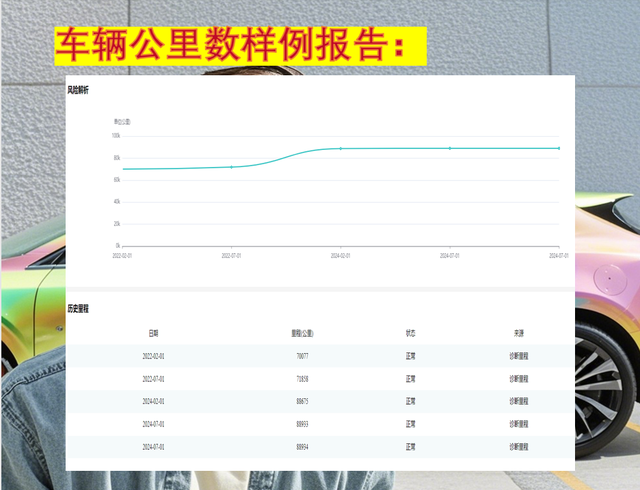Select the 88953 mileage cell
The height and width of the screenshot is (490, 640).
point(302,425)
